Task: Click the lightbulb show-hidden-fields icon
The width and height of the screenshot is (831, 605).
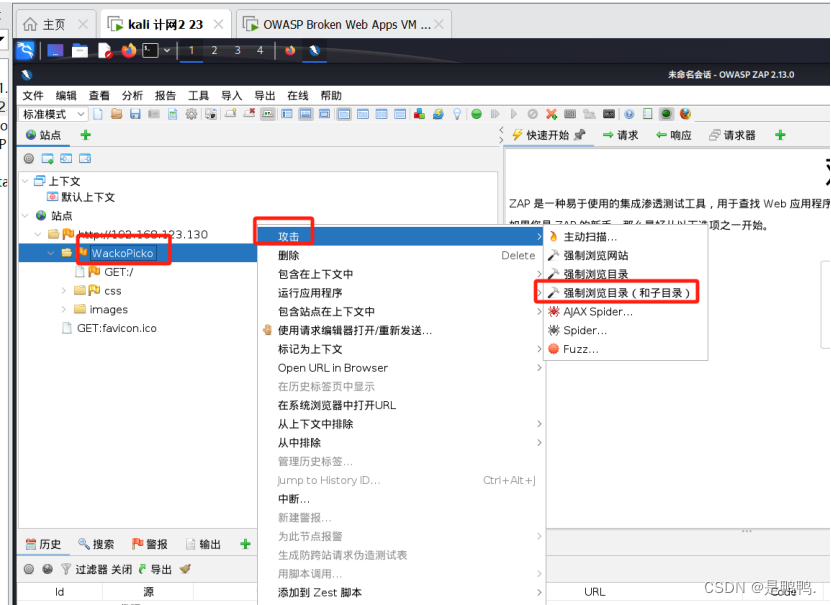Action: click(457, 114)
